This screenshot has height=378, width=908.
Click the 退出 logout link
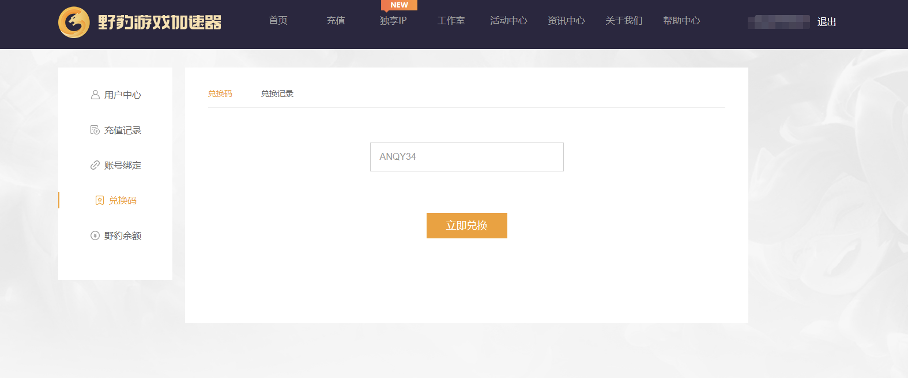point(826,22)
